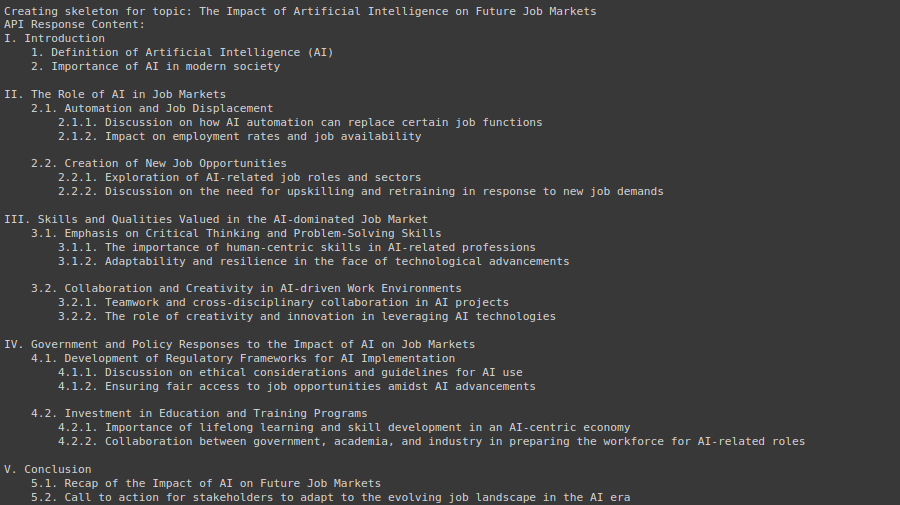The height and width of the screenshot is (505, 900).
Task: Click the 'I. Introduction' heading
Action: (55, 38)
